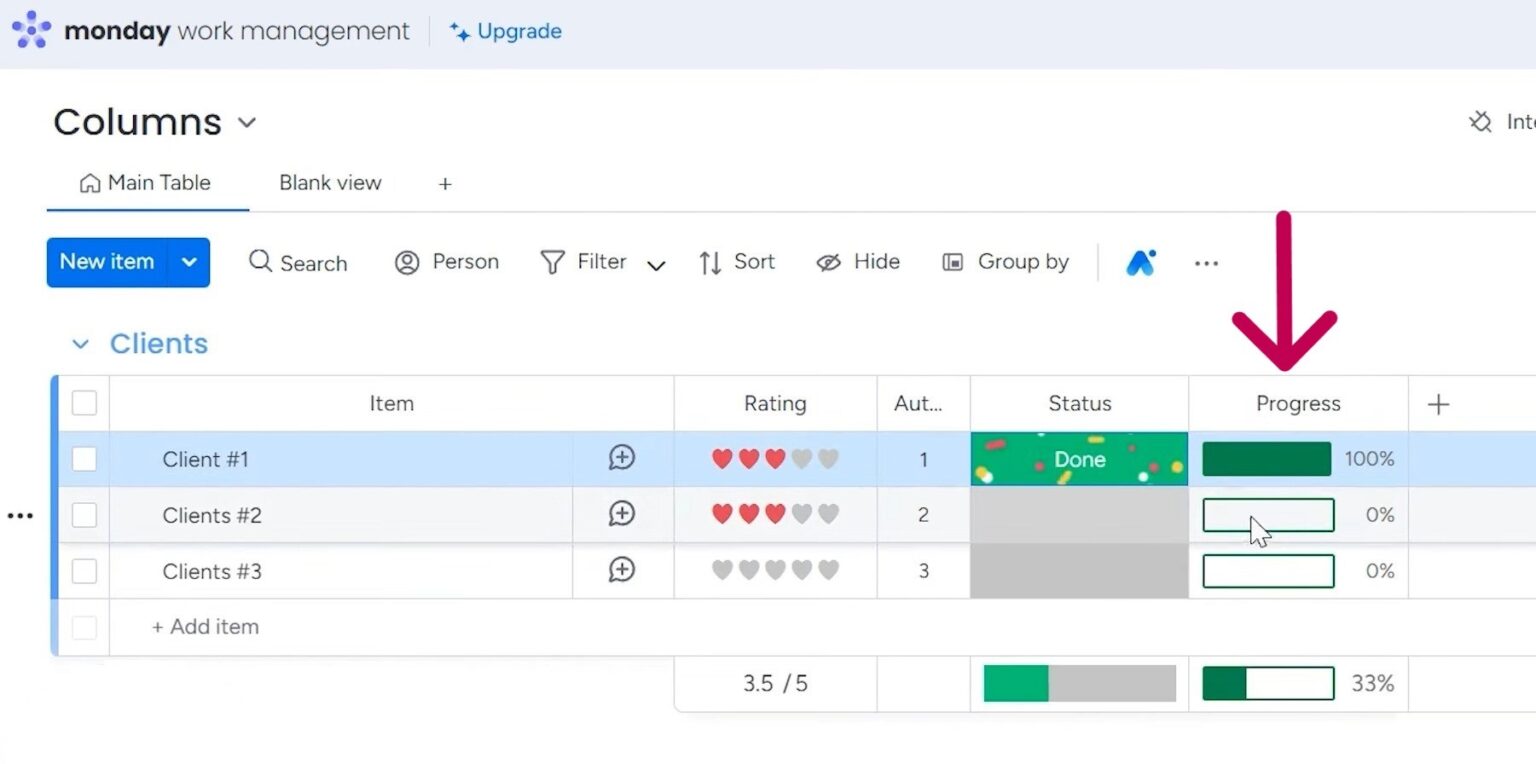Screen dimensions: 1536x764
Task: Expand the Filter options arrow
Action: pyautogui.click(x=656, y=265)
